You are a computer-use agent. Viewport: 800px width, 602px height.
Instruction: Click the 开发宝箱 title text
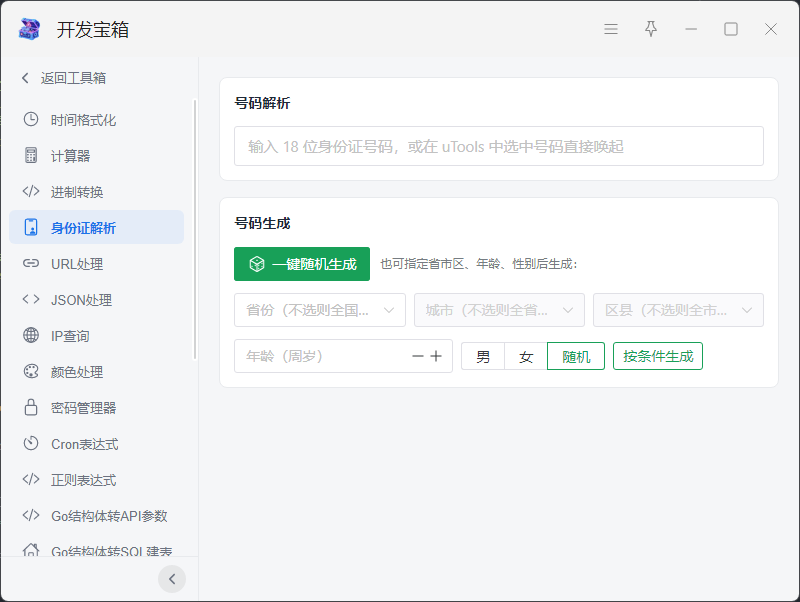92,30
